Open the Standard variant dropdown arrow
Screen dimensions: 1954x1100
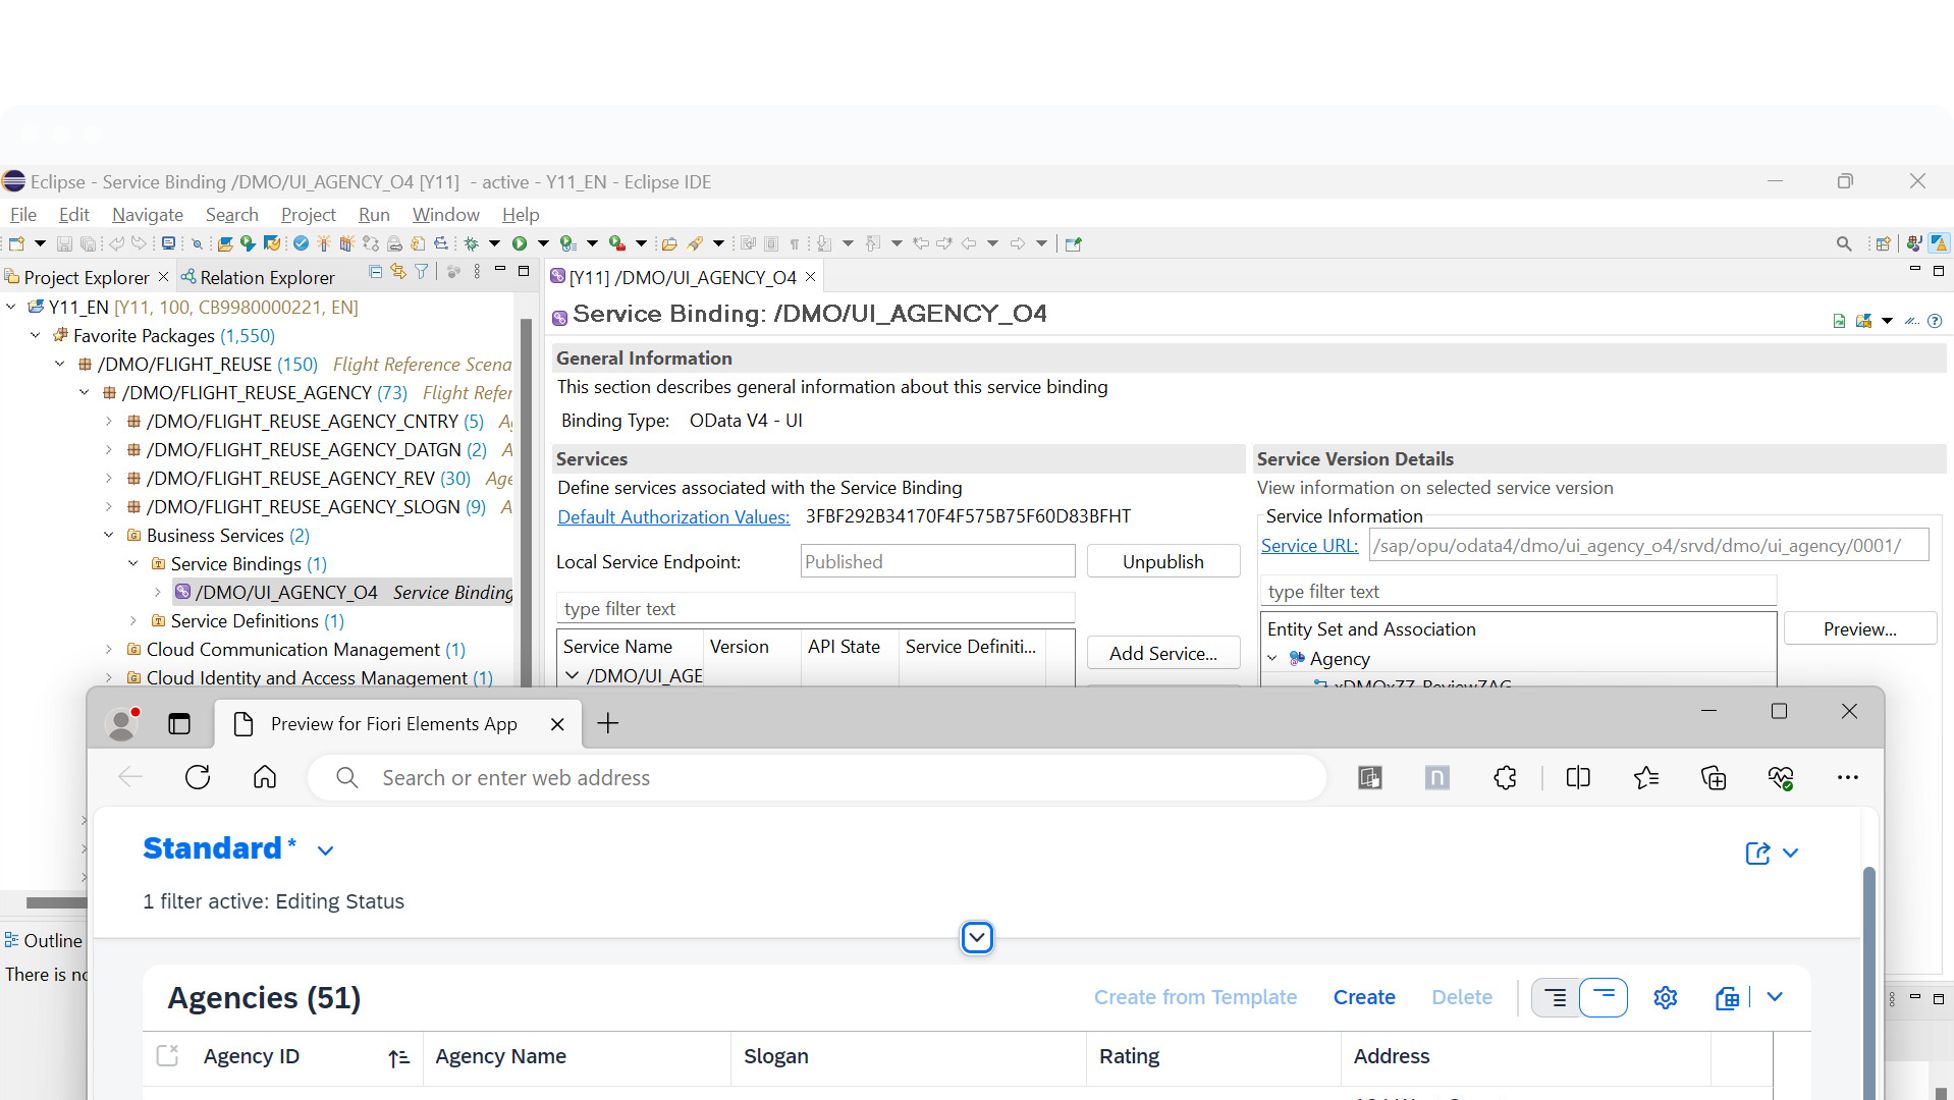click(325, 851)
